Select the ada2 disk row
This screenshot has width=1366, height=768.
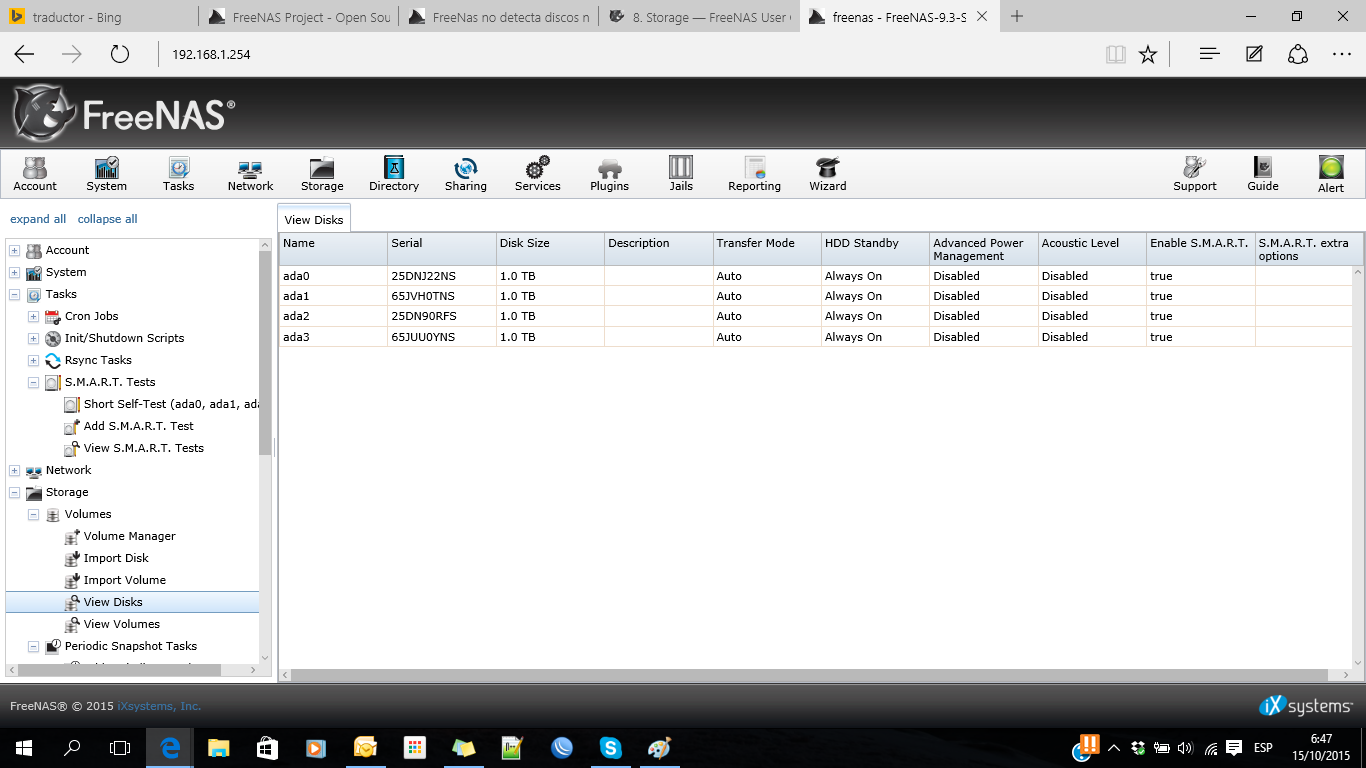pyautogui.click(x=815, y=316)
